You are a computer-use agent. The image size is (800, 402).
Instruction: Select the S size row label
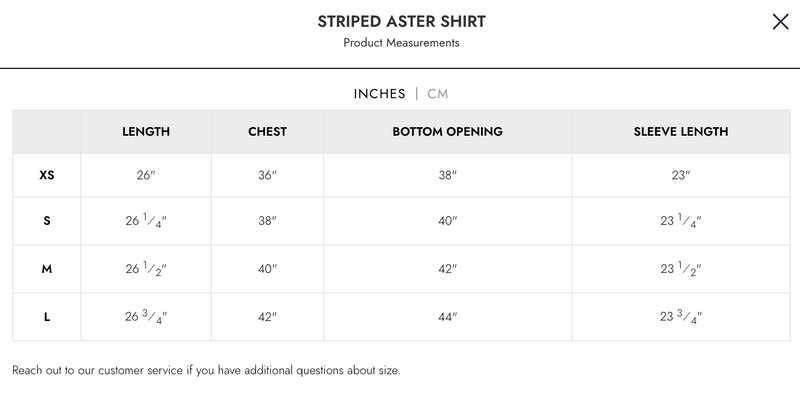[x=47, y=221]
